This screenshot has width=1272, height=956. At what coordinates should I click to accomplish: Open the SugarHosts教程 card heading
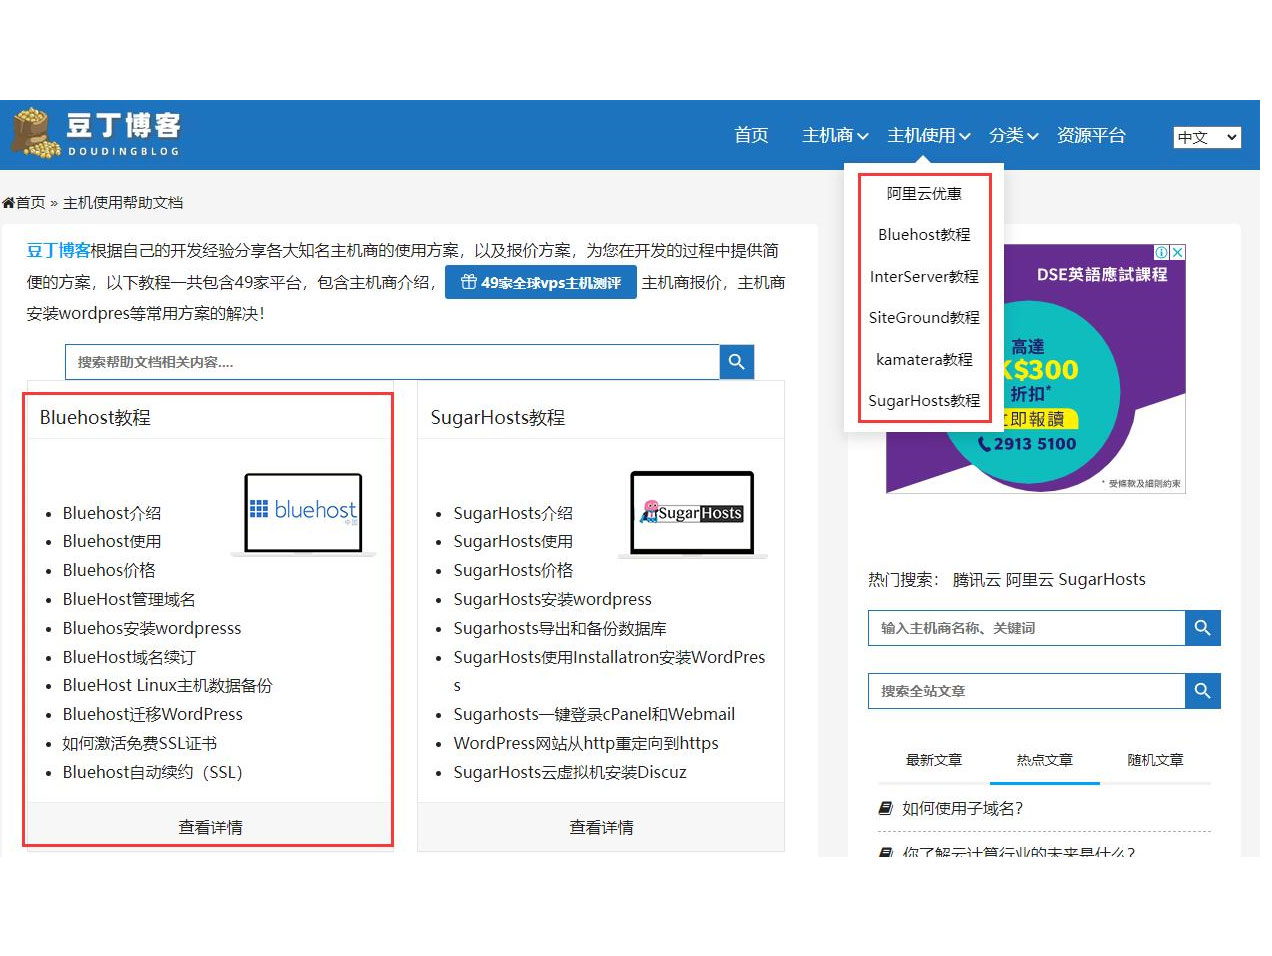pyautogui.click(x=498, y=417)
